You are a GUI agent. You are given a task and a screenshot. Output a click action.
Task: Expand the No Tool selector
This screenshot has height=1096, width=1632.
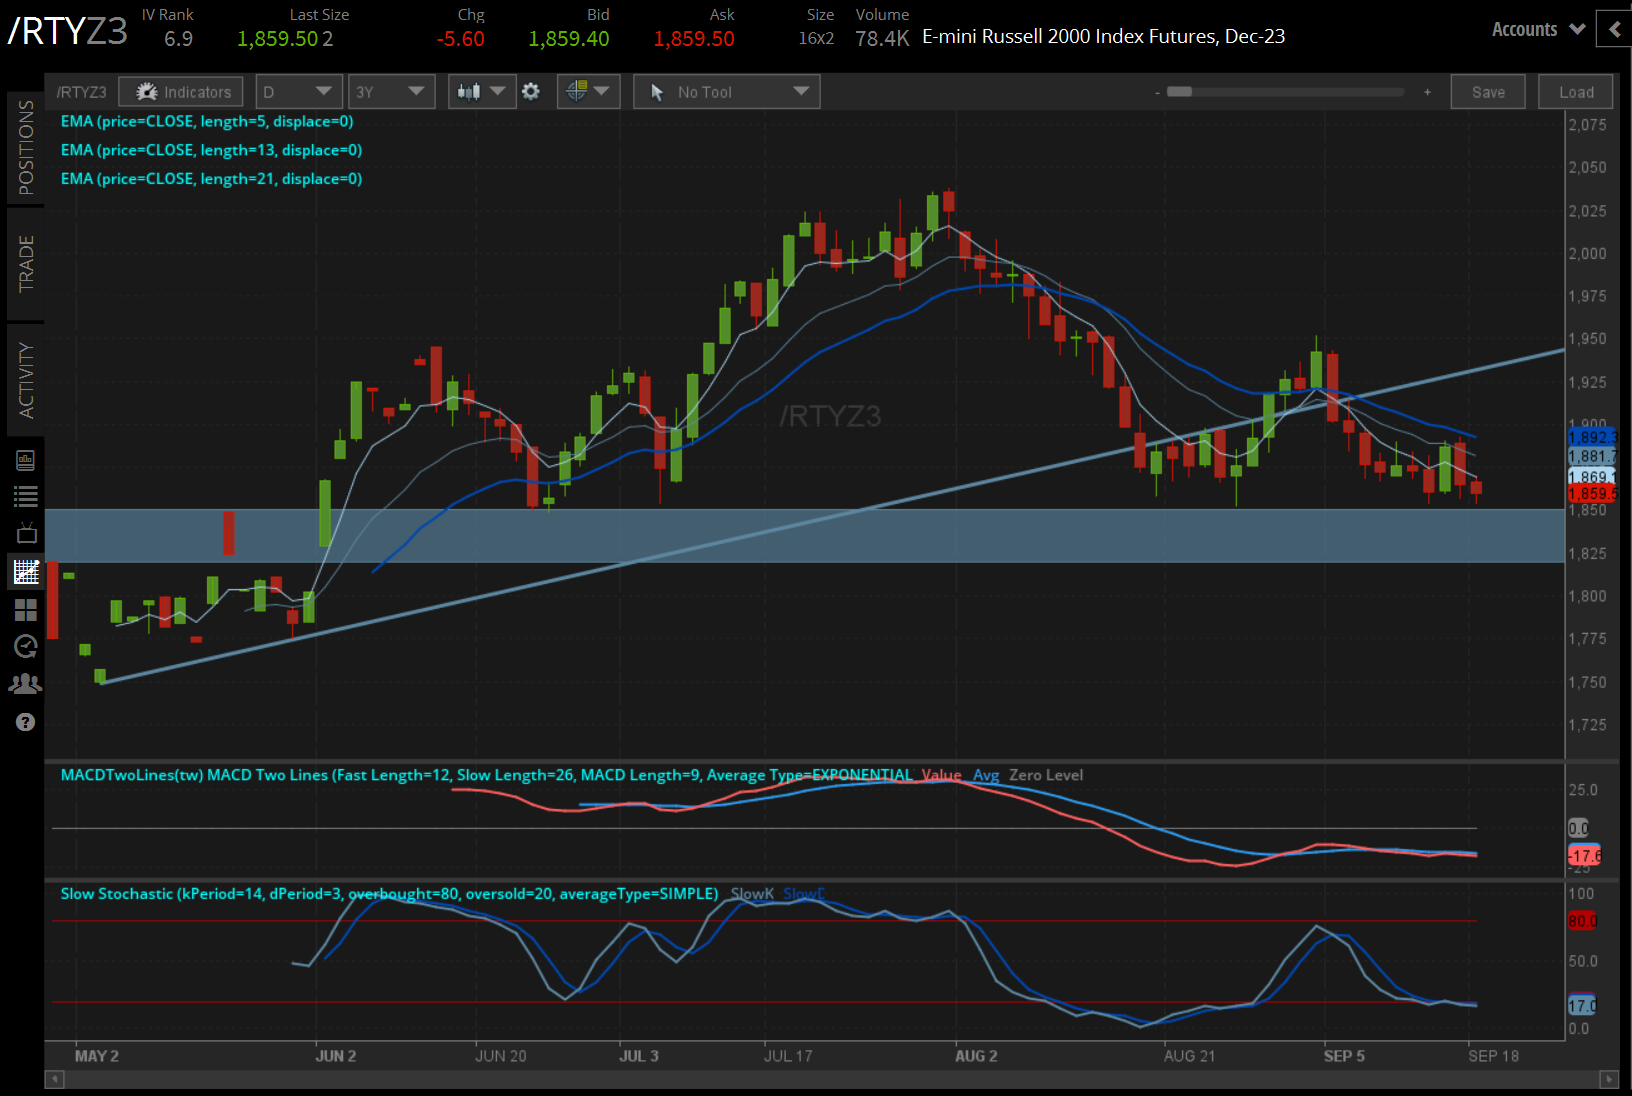(726, 91)
